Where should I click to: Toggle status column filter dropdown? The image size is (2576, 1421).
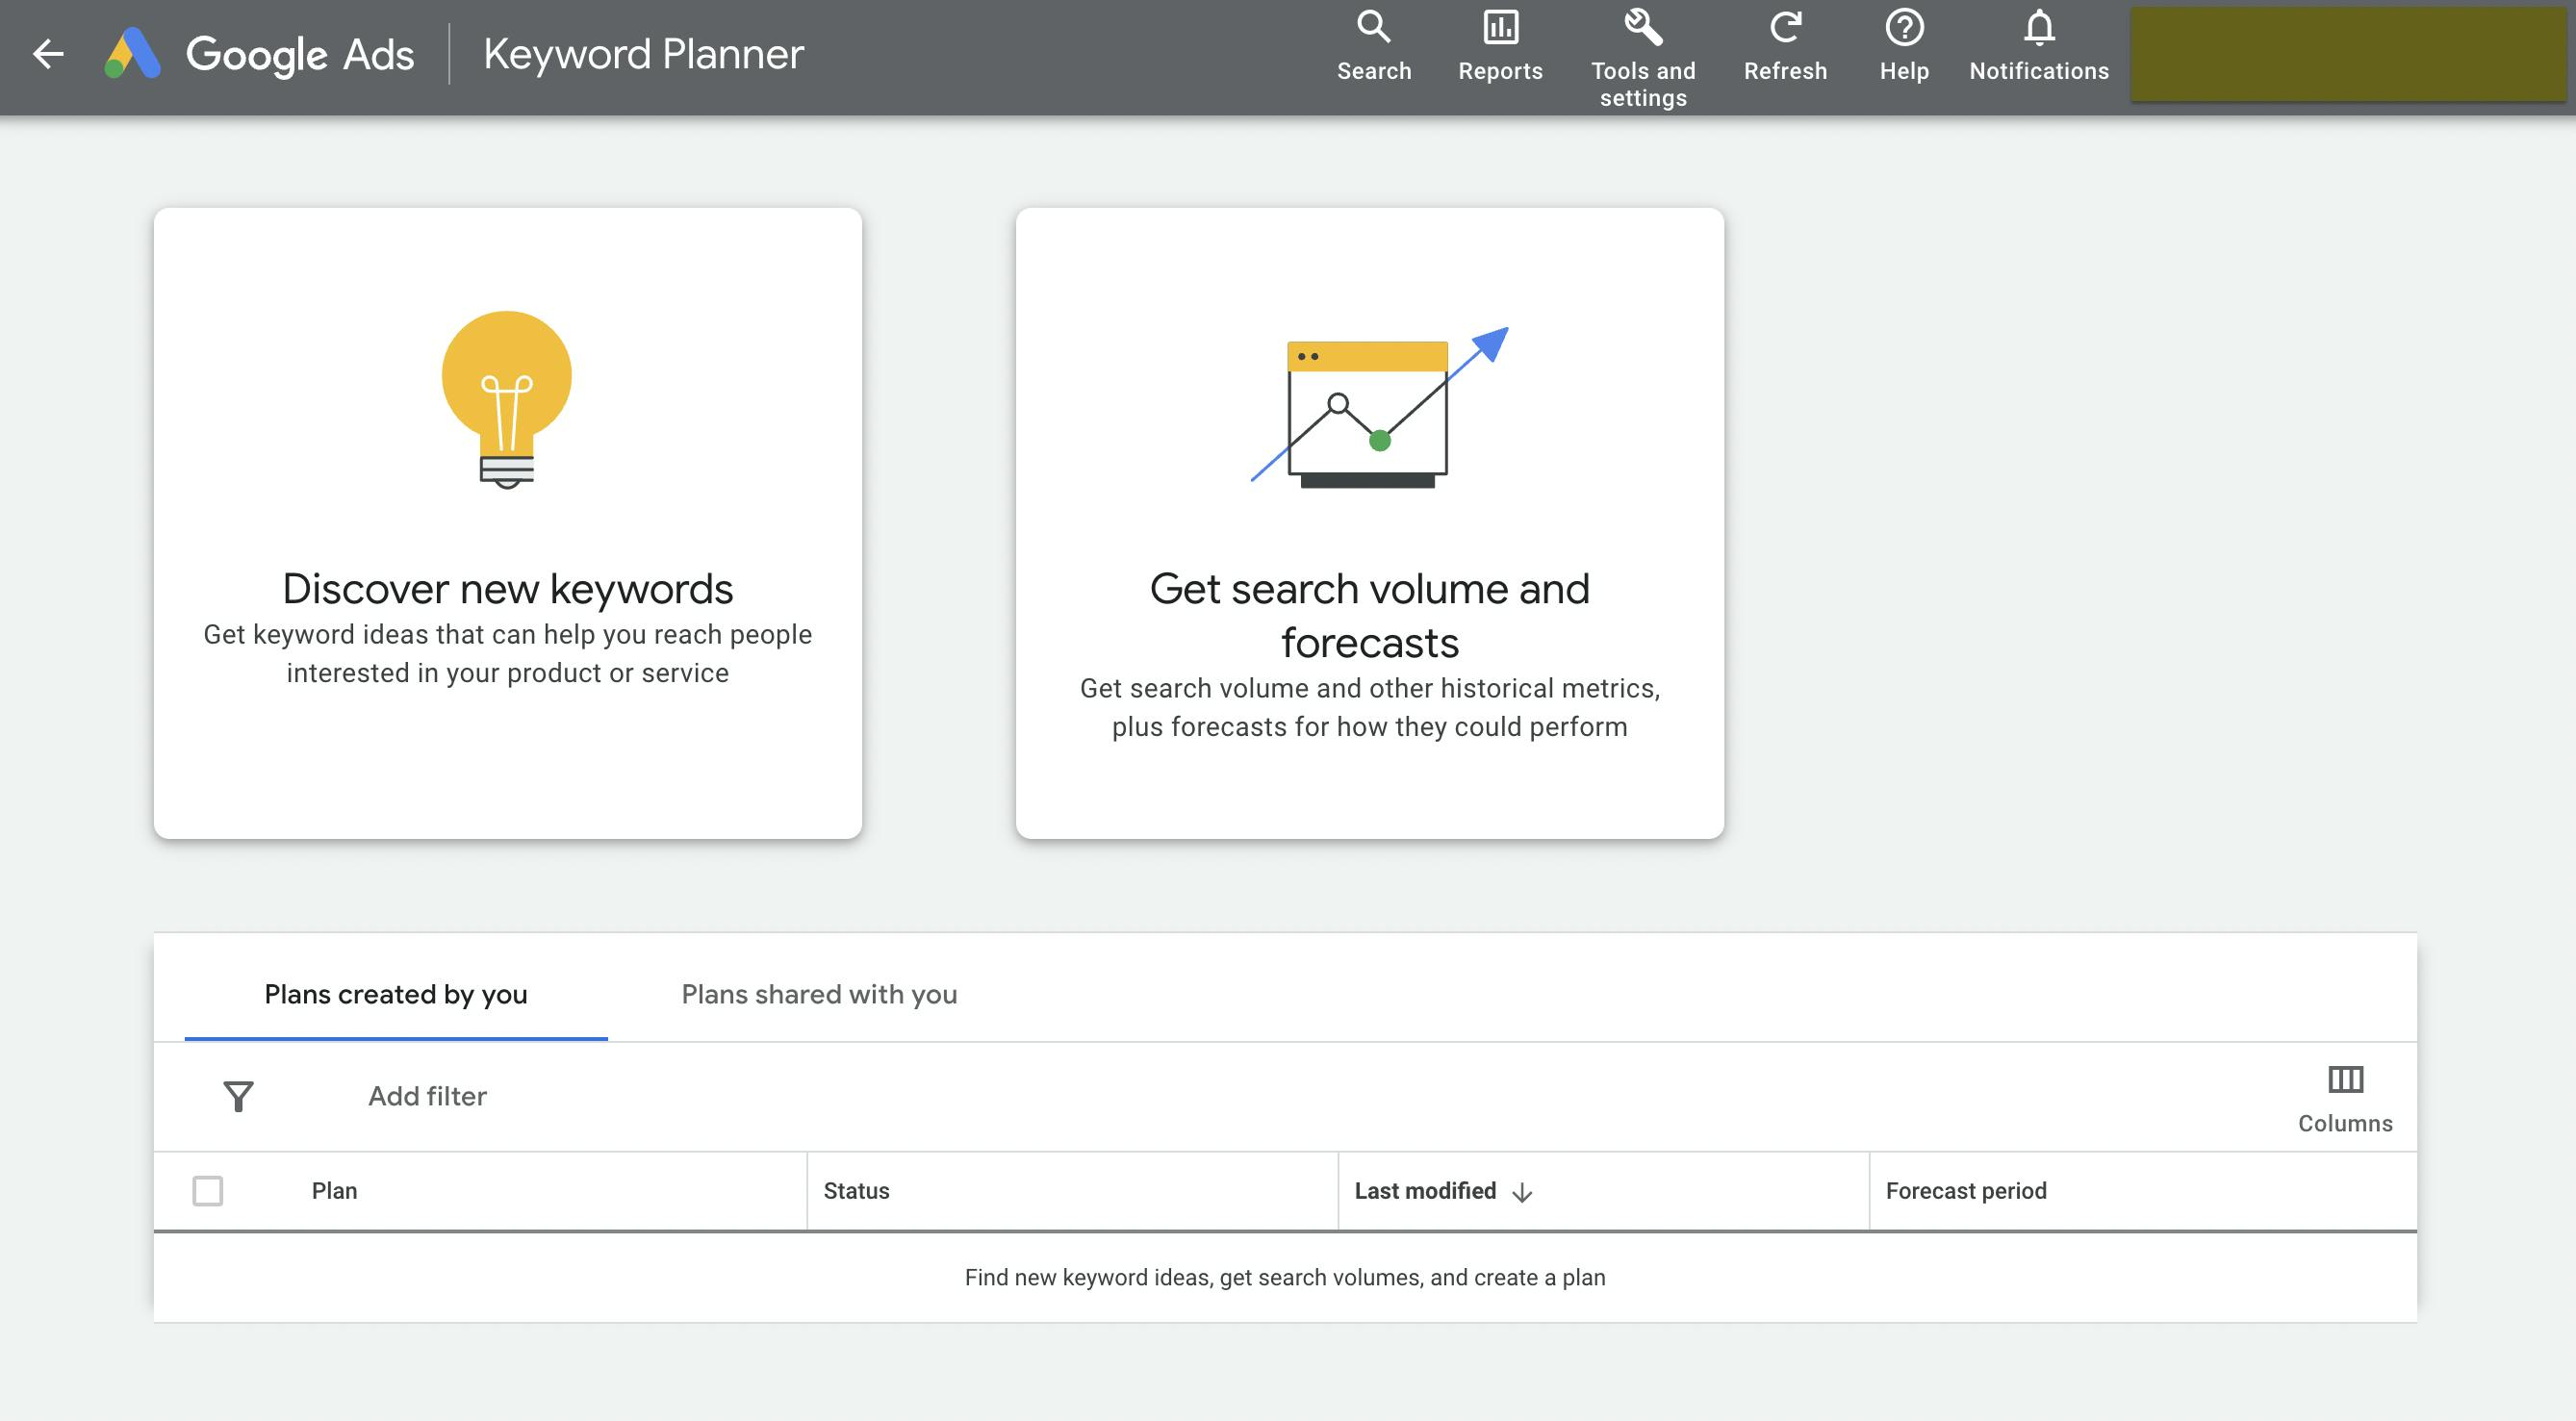pyautogui.click(x=855, y=1190)
